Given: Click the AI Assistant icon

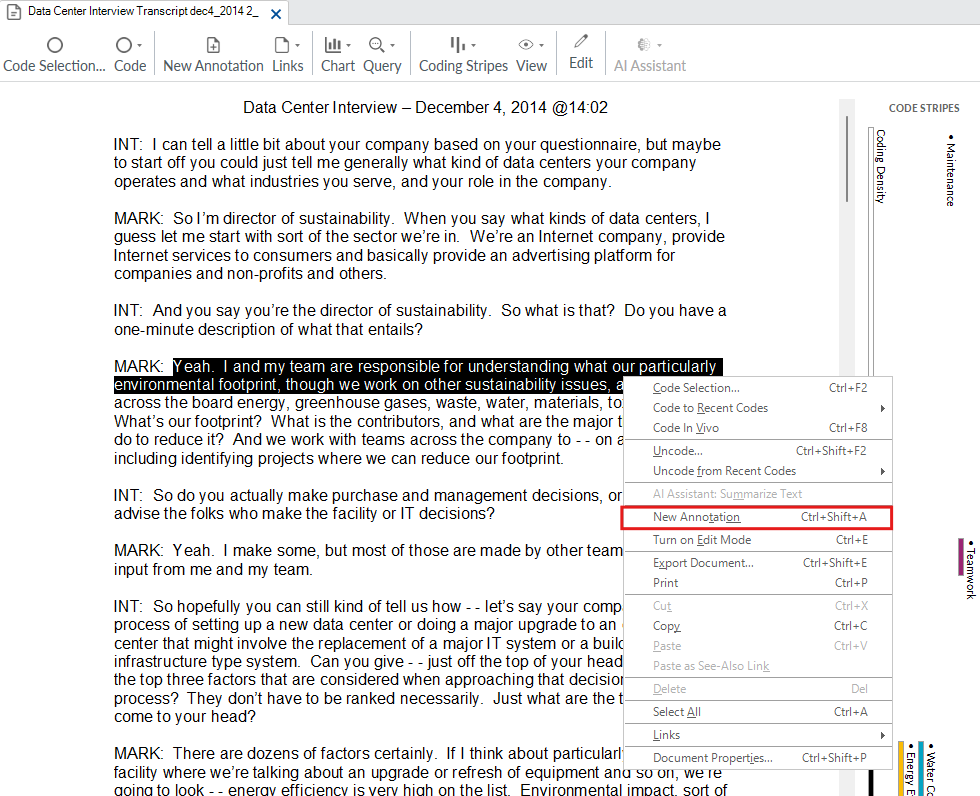Looking at the screenshot, I should click(644, 45).
